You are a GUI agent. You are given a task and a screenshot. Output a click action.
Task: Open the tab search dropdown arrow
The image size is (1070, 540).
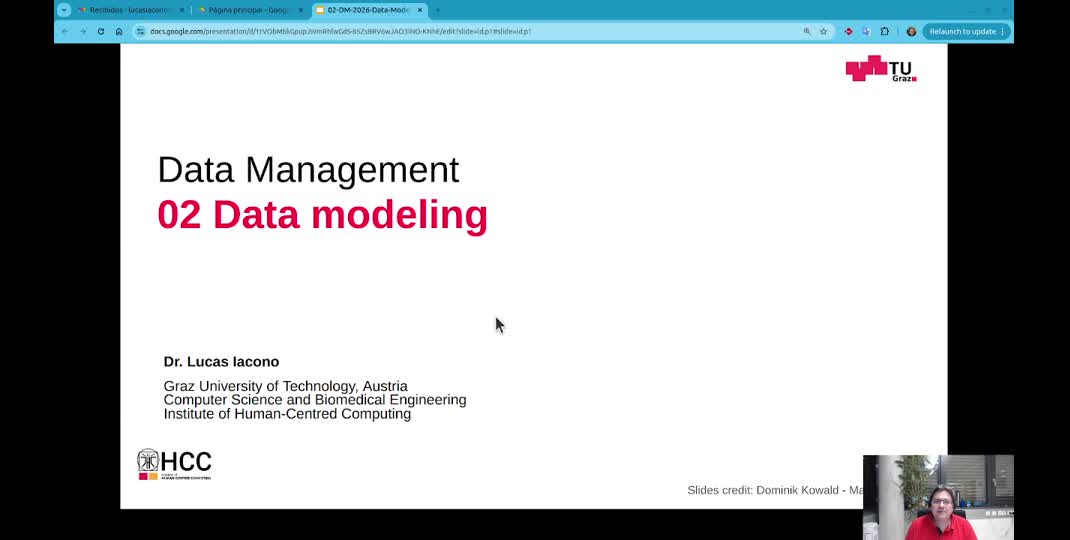pyautogui.click(x=63, y=10)
